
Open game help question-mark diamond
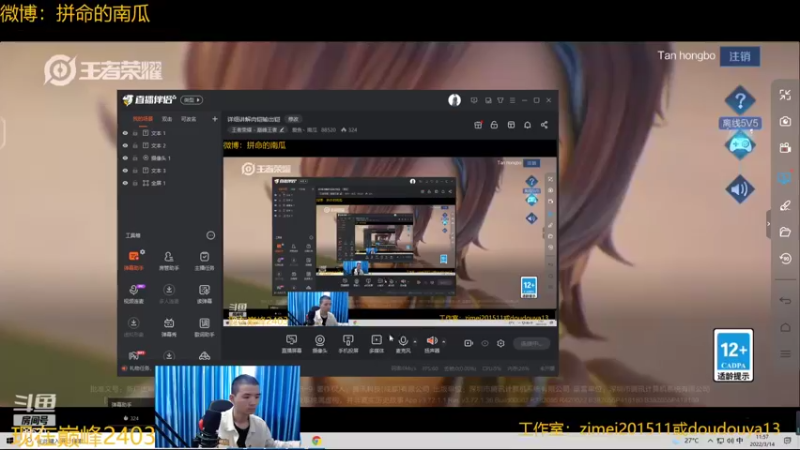[740, 101]
